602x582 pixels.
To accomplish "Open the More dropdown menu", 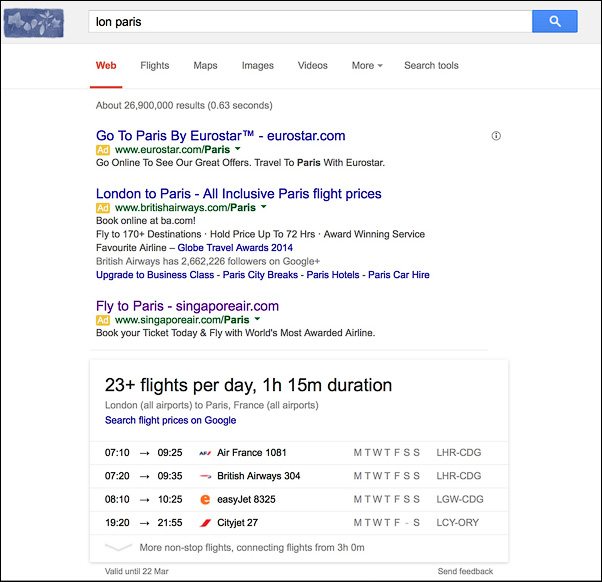I will pyautogui.click(x=367, y=66).
